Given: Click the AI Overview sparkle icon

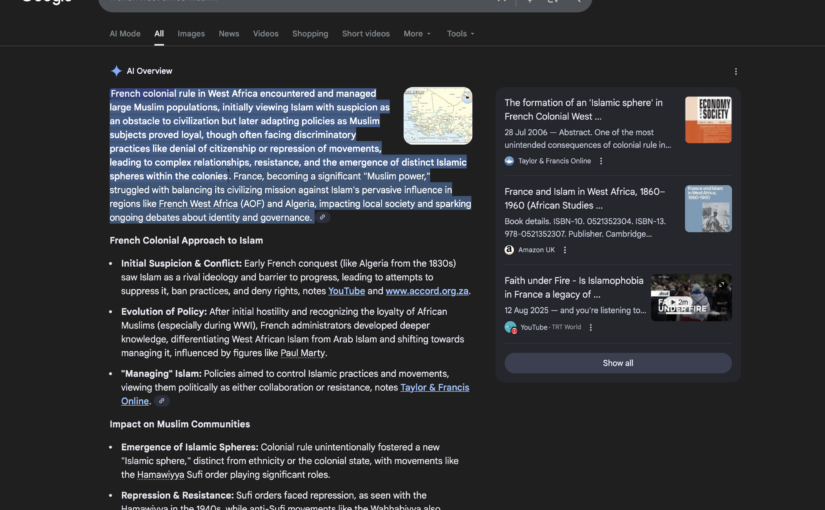Looking at the screenshot, I should 116,71.
